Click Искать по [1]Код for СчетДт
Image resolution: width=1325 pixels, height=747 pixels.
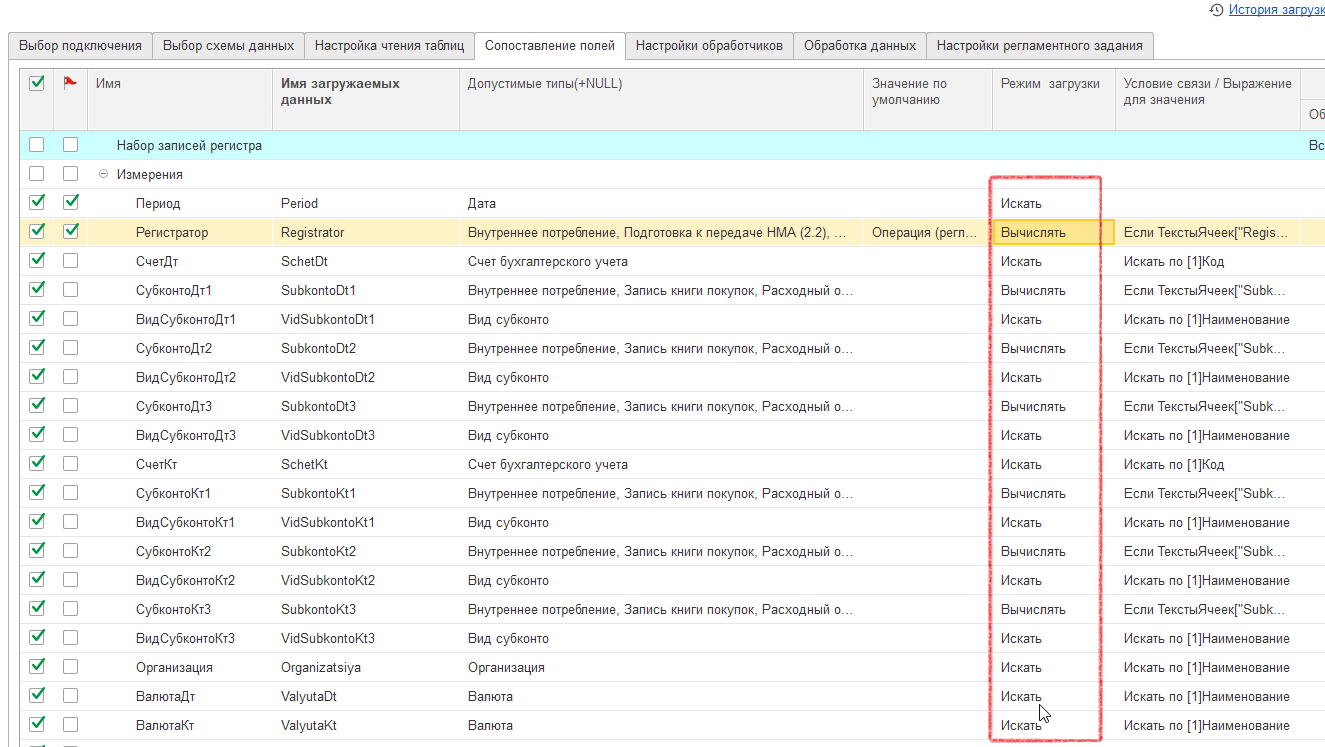[x=1207, y=261]
